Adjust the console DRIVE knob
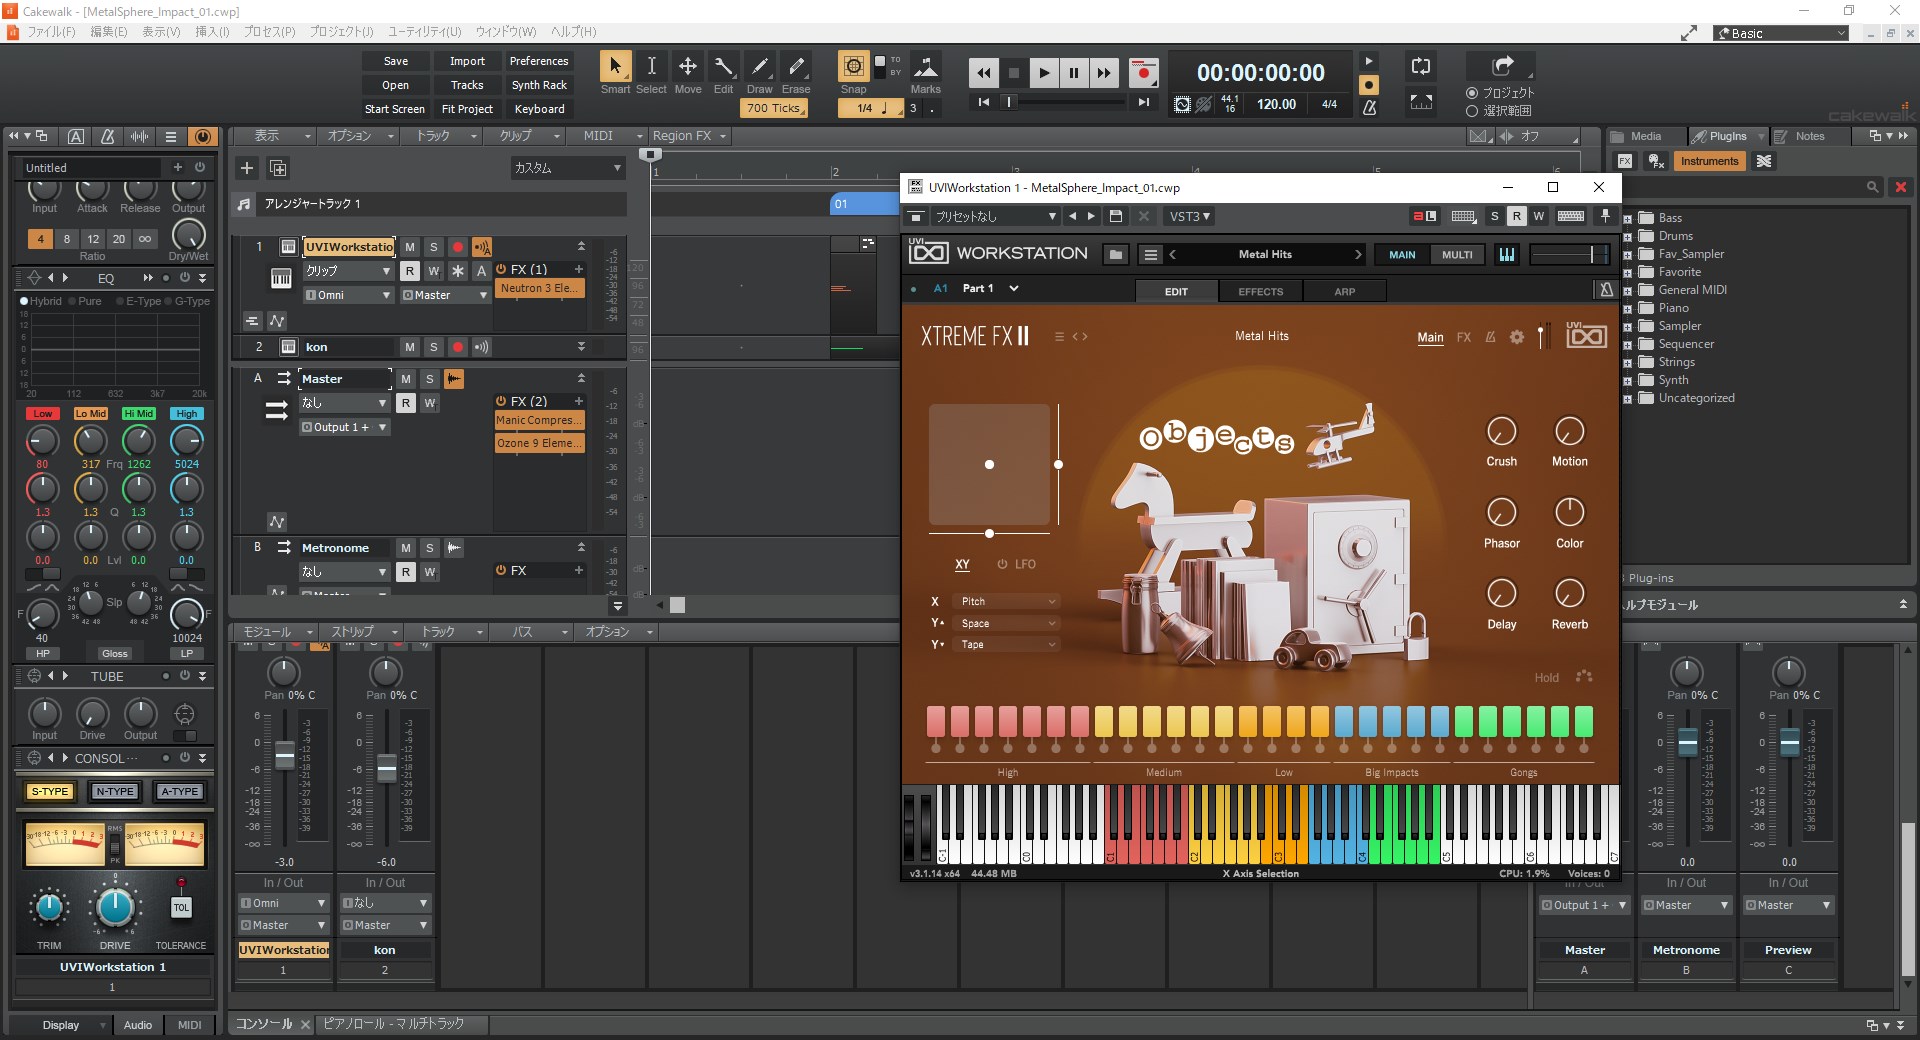The height and width of the screenshot is (1040, 1920). tap(115, 906)
